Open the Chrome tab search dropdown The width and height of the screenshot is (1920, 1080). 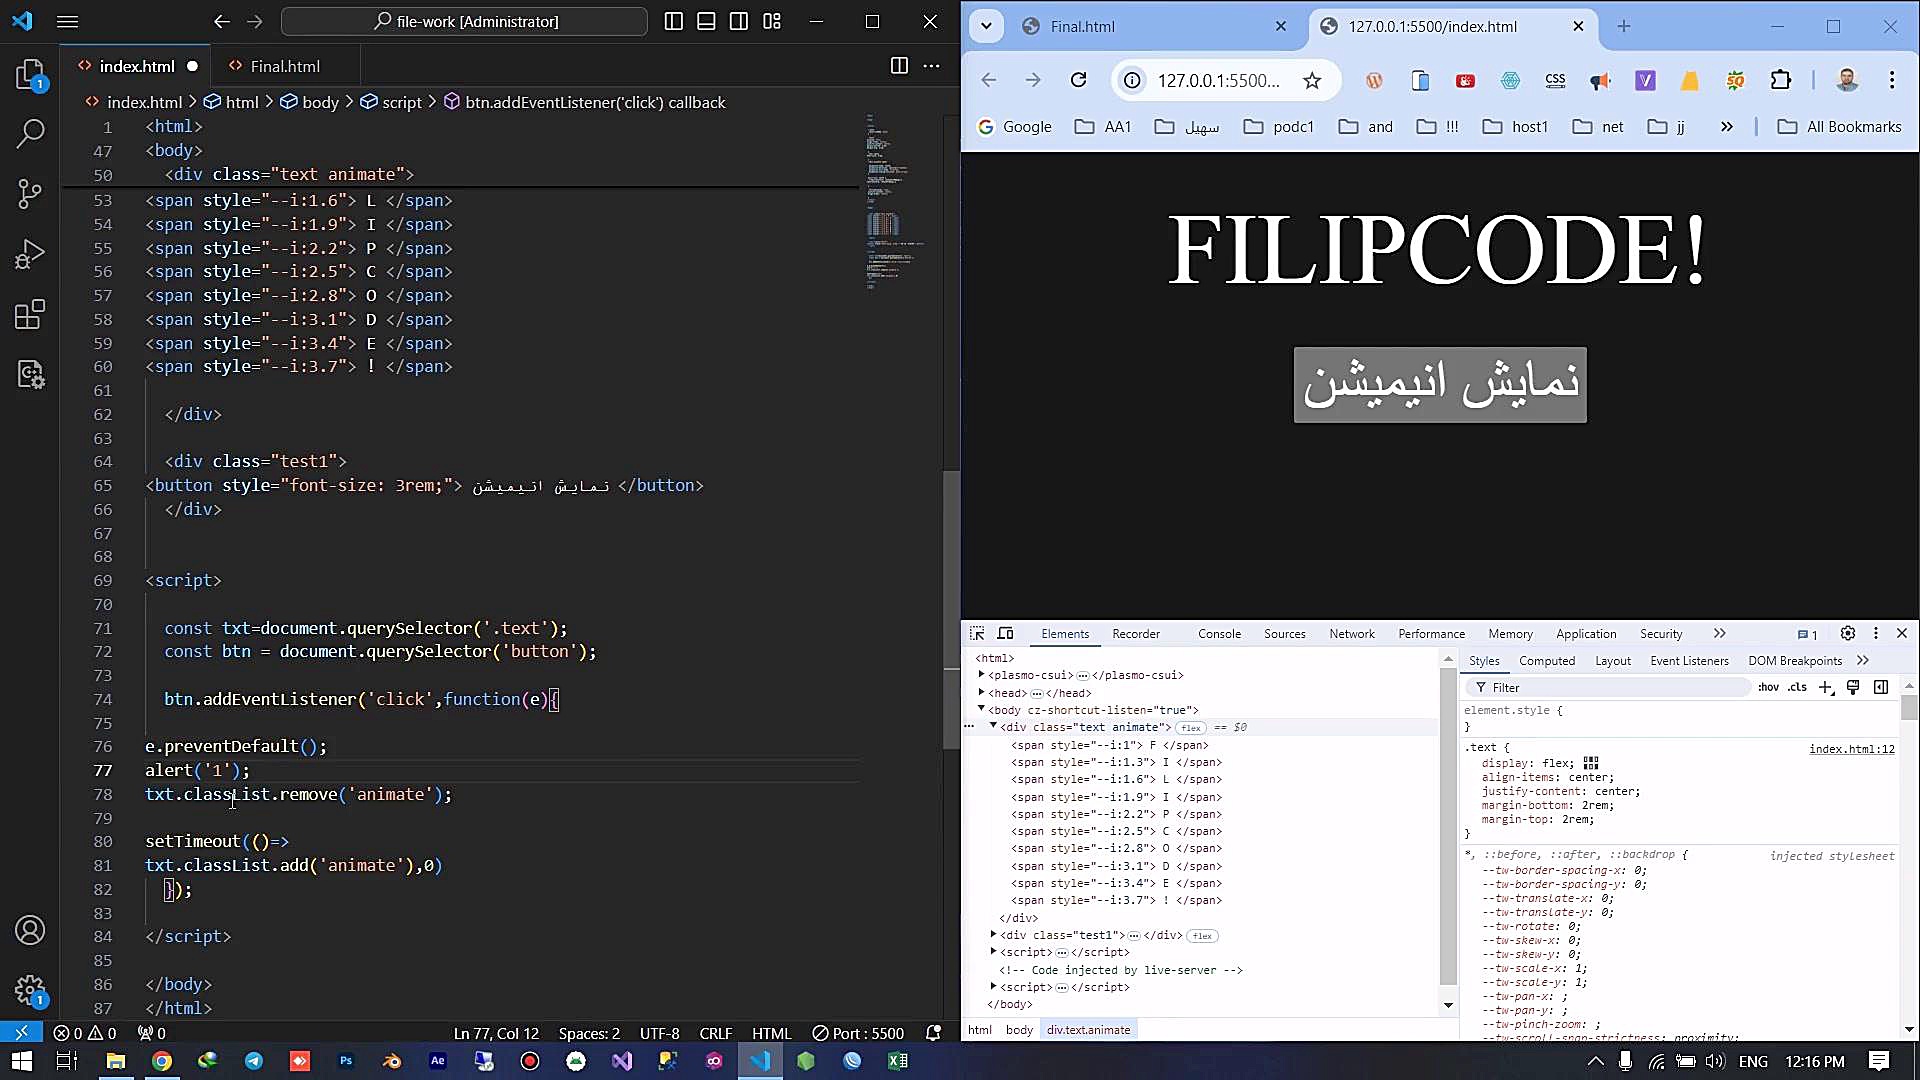coord(987,26)
